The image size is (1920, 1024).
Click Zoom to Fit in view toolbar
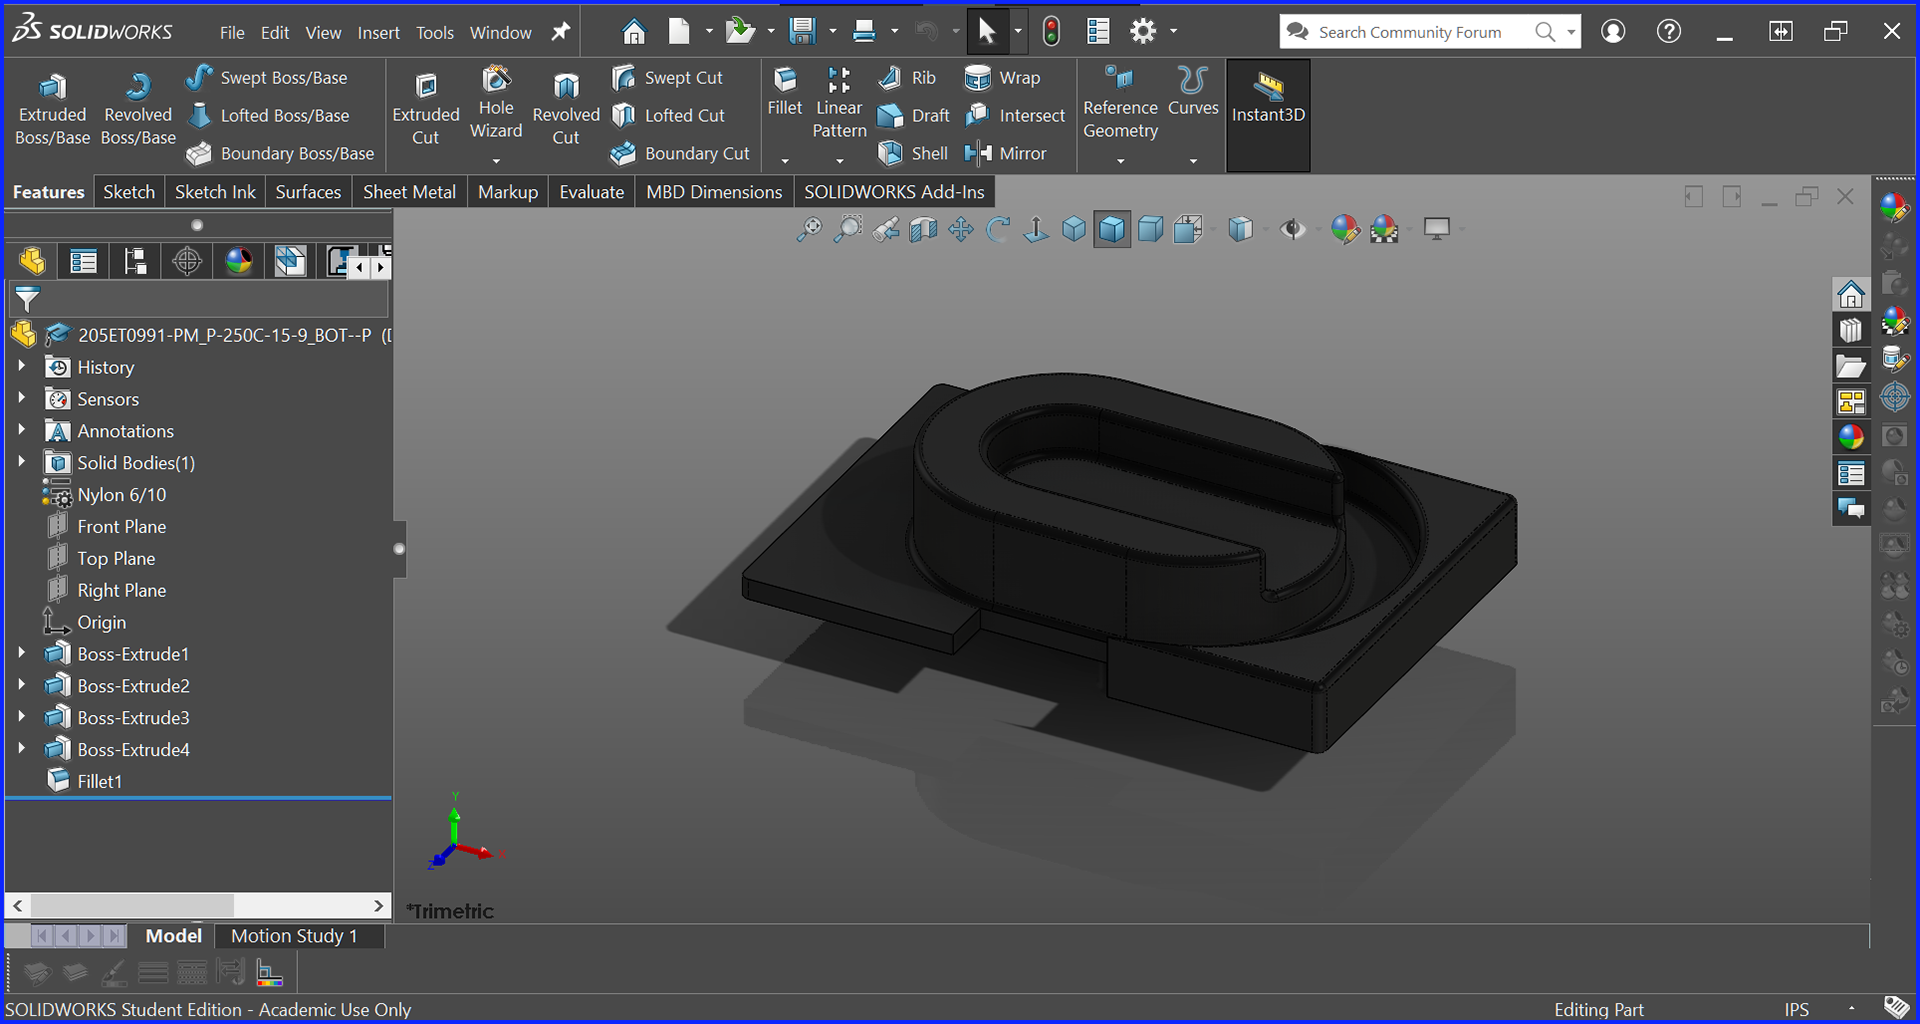(809, 230)
